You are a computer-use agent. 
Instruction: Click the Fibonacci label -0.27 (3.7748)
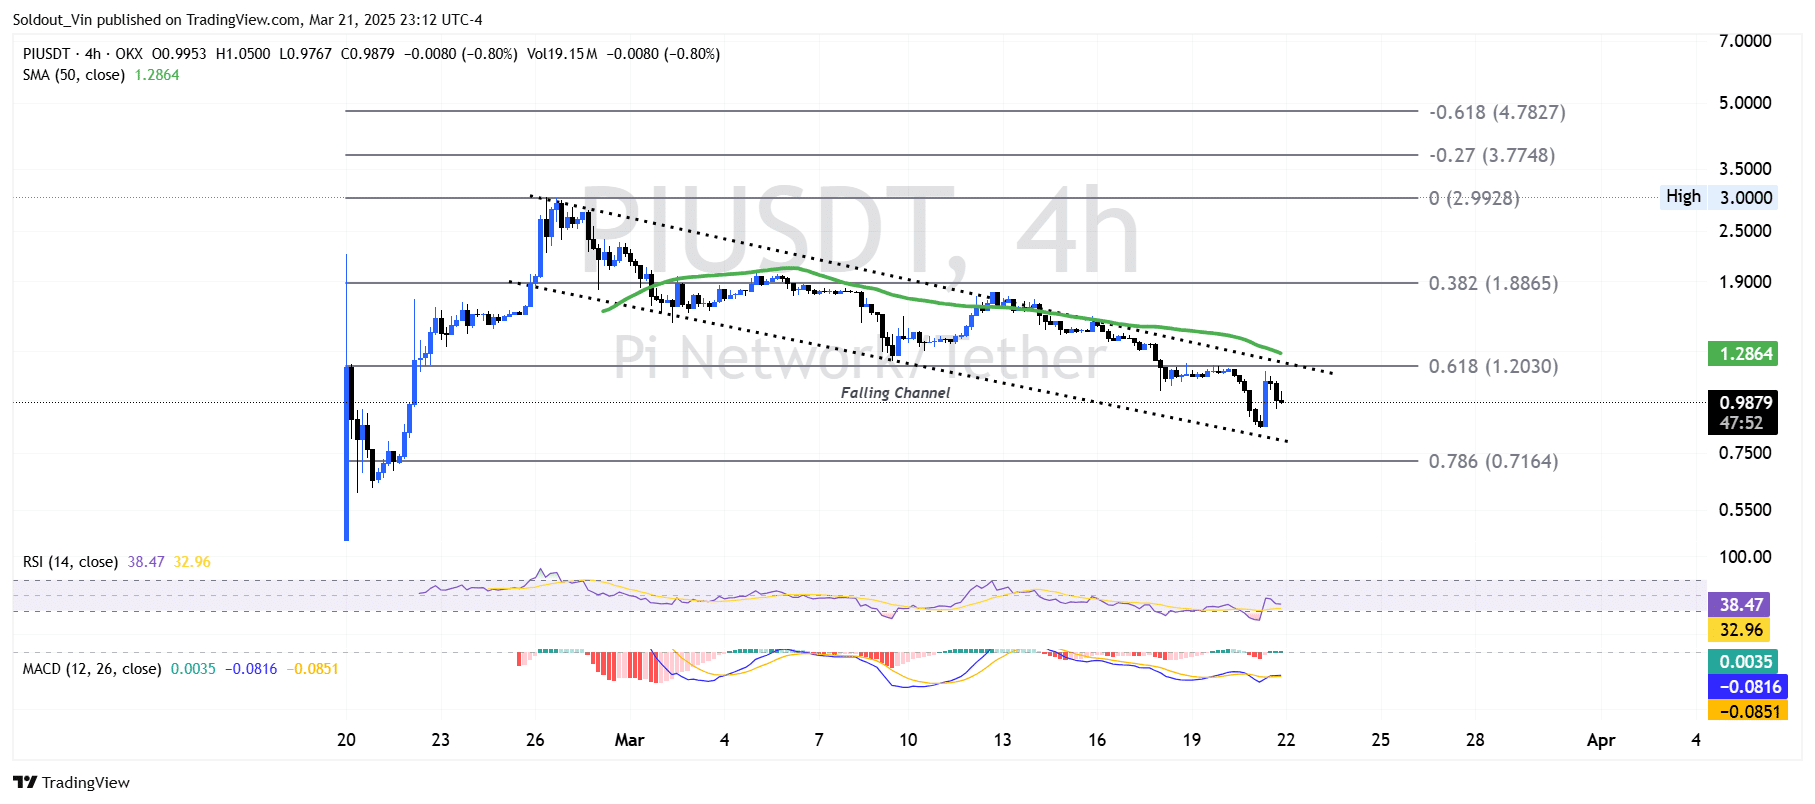click(1492, 155)
